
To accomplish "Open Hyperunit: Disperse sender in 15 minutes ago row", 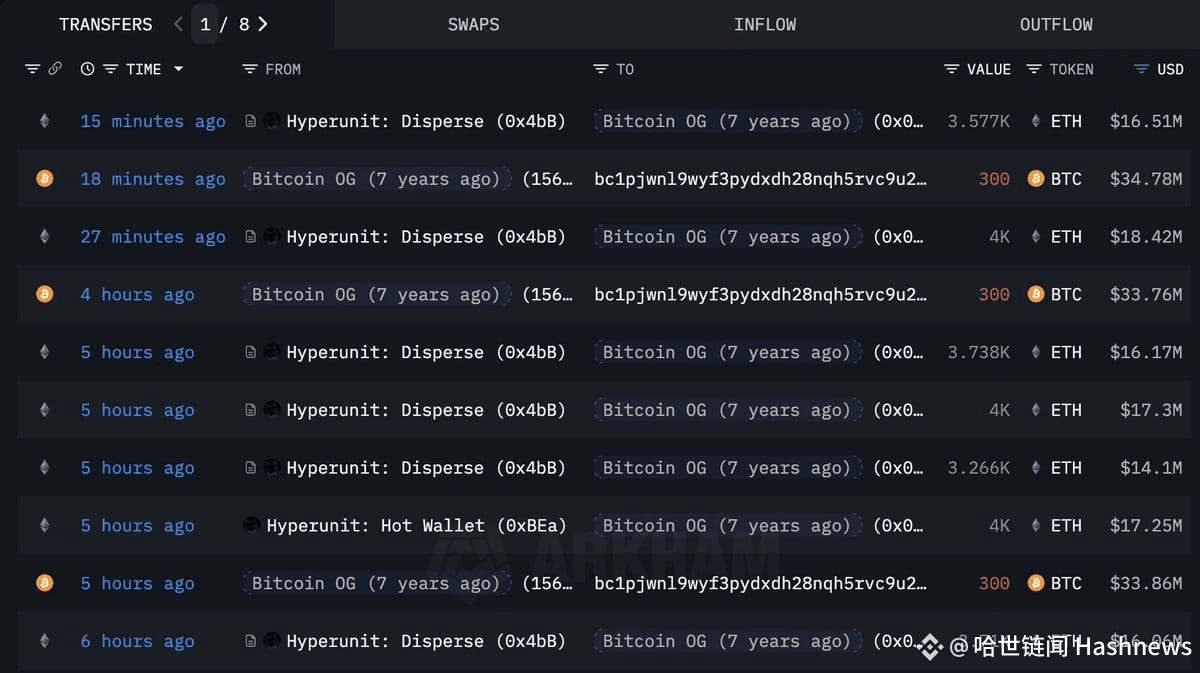I will [x=426, y=121].
